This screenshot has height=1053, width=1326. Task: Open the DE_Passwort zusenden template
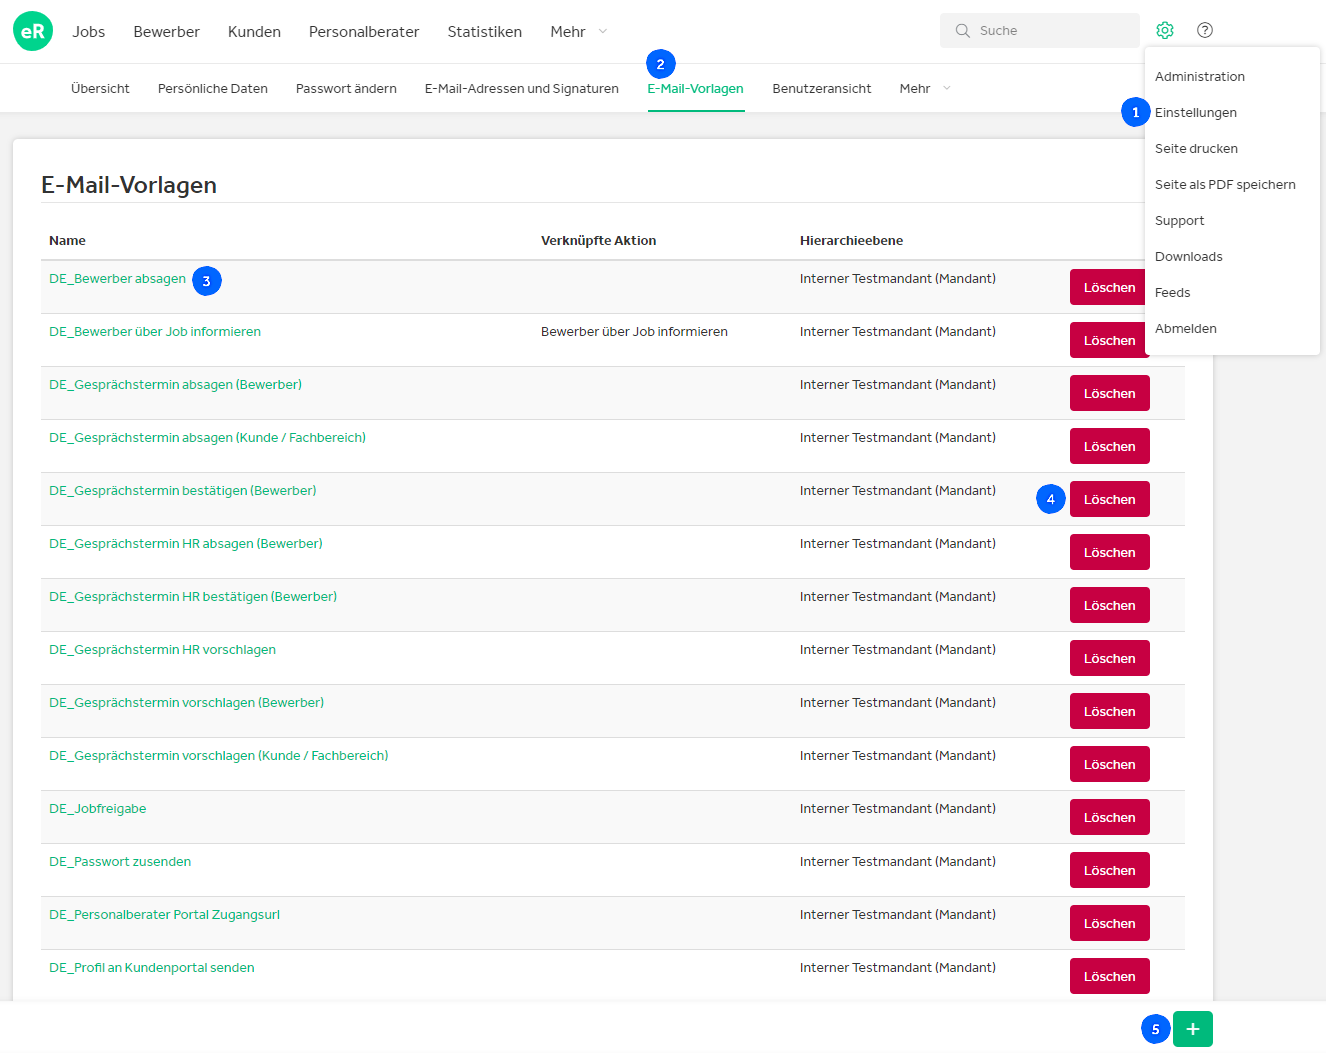click(x=120, y=862)
